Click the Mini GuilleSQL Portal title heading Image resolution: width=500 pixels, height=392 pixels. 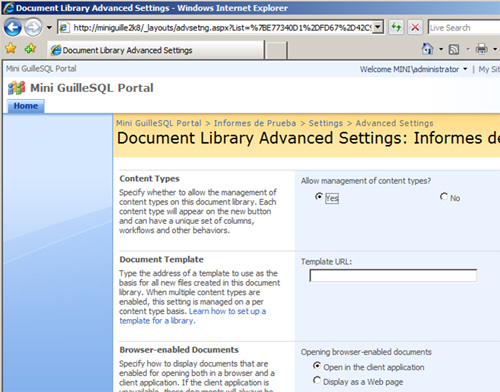(x=92, y=88)
